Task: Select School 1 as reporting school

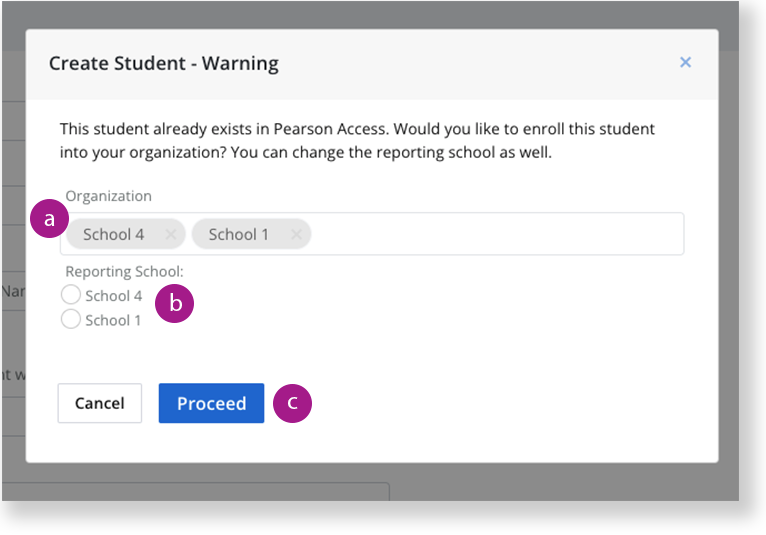Action: click(x=71, y=319)
